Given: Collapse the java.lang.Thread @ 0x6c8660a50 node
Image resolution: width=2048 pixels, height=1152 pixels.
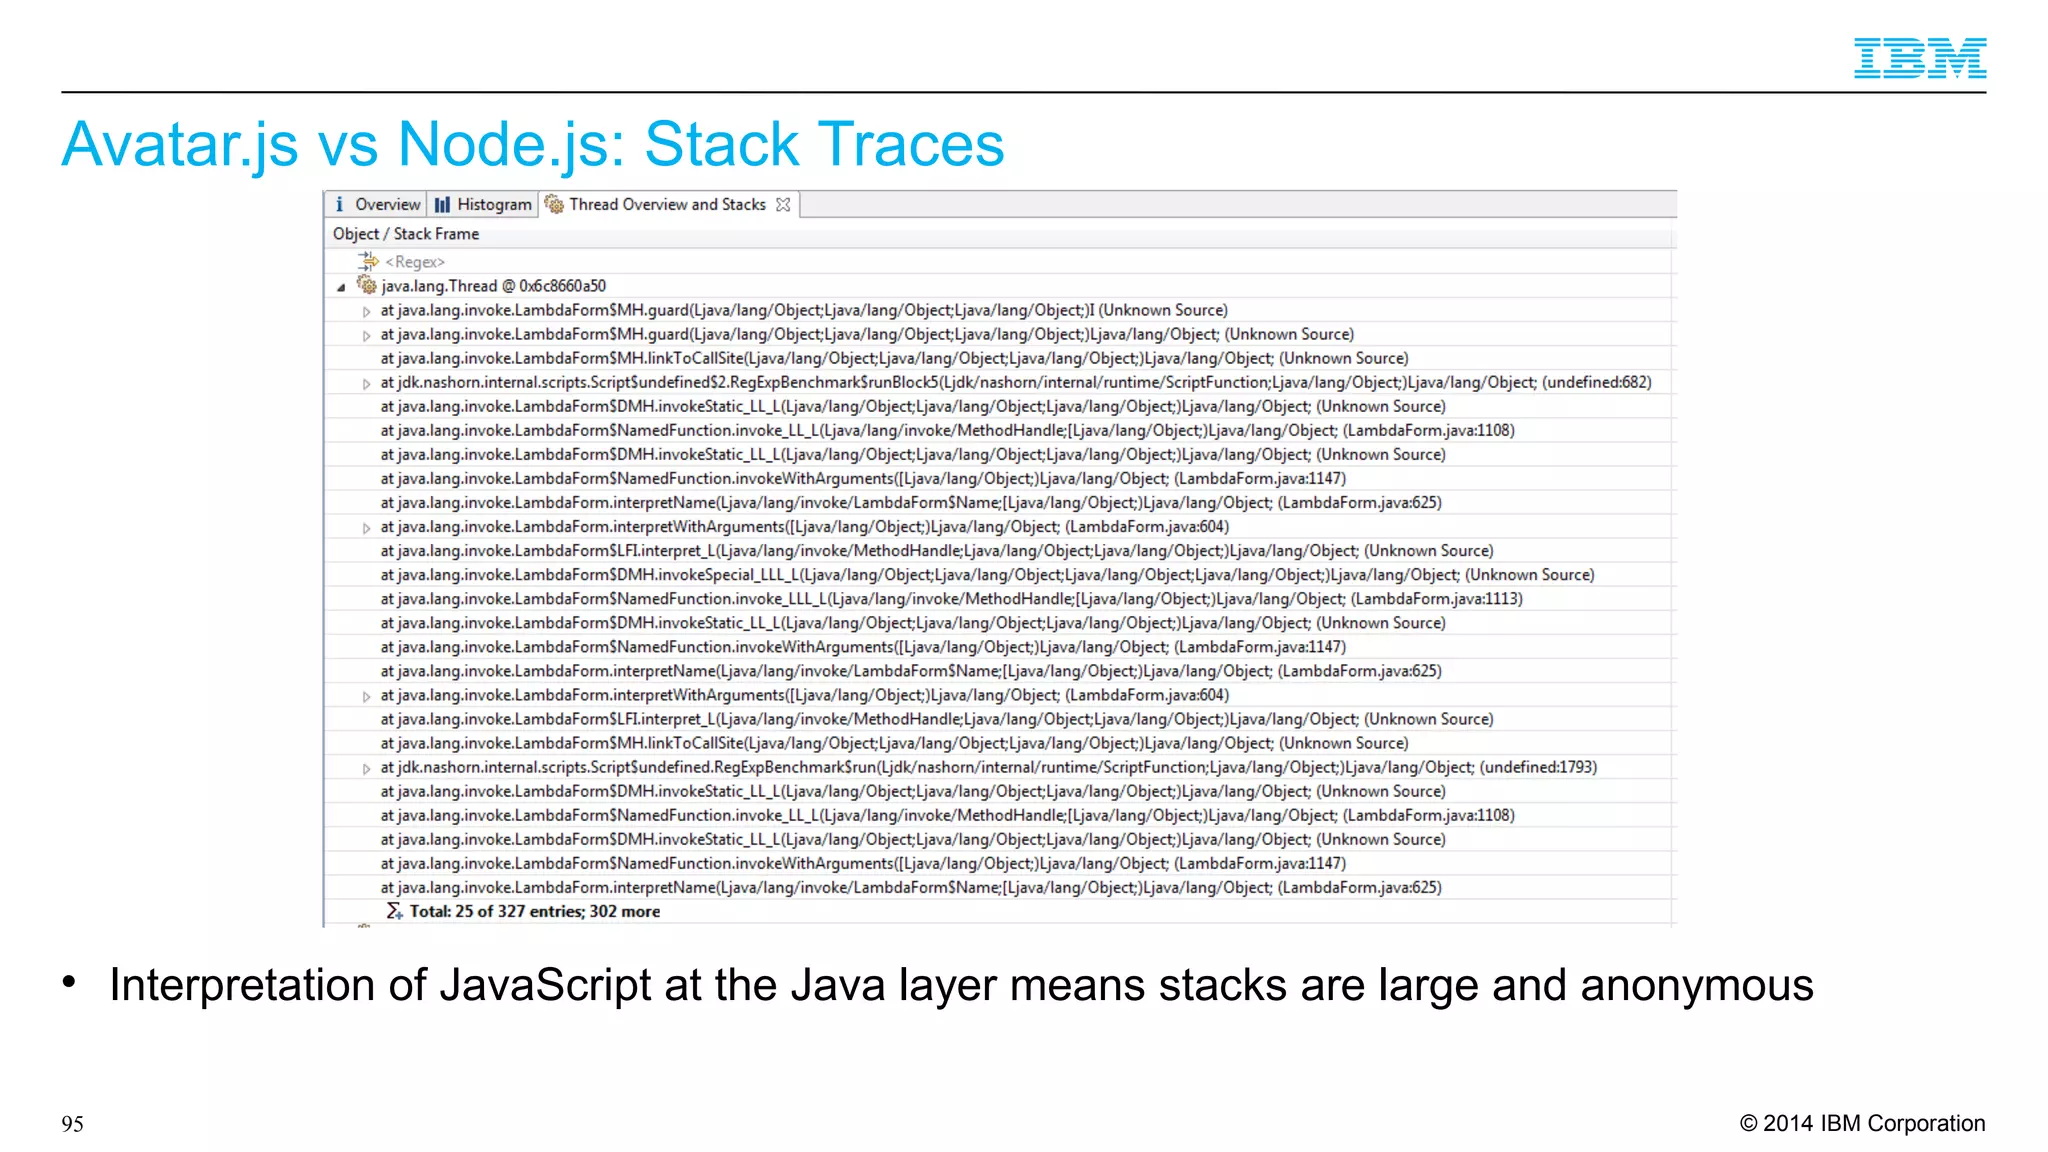Looking at the screenshot, I should (341, 287).
